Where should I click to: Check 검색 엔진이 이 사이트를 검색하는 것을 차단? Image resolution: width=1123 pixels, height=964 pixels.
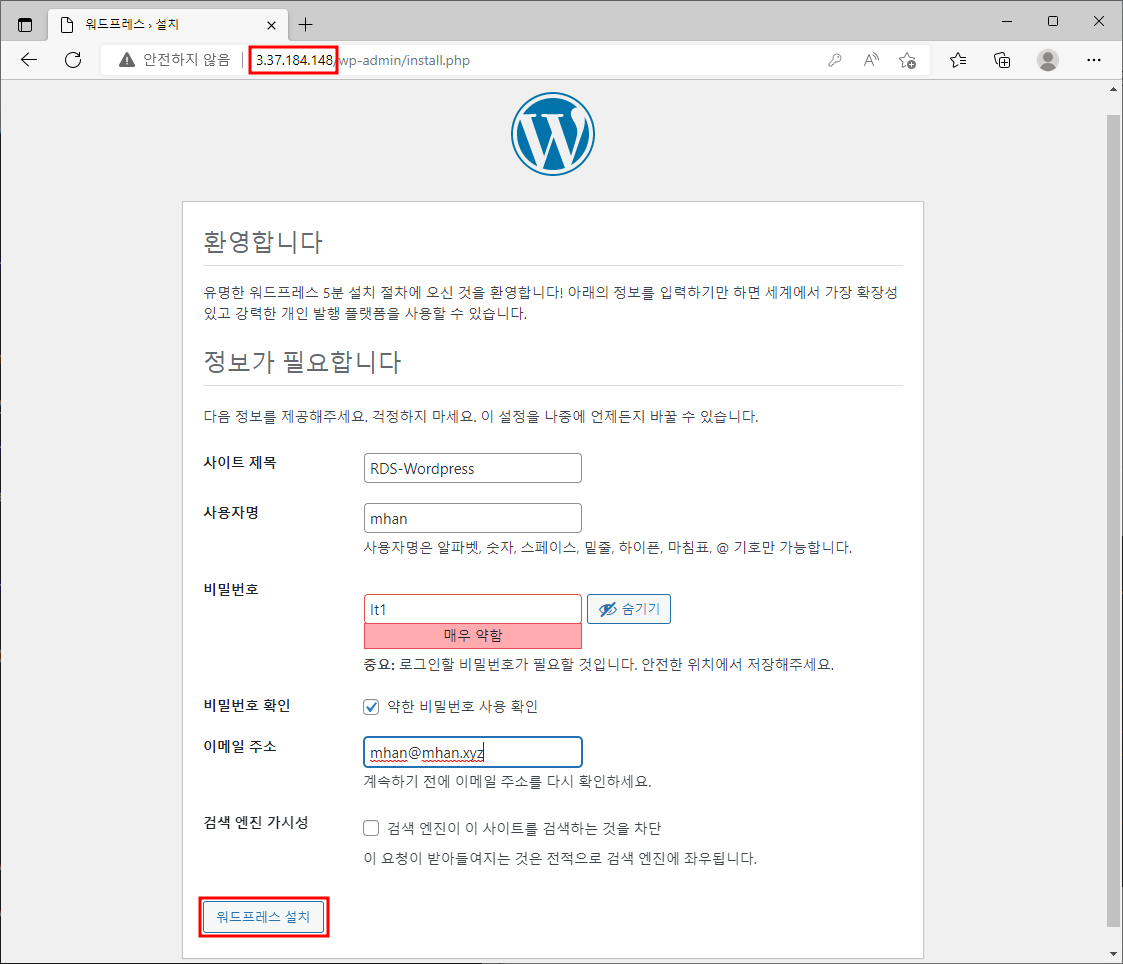371,828
